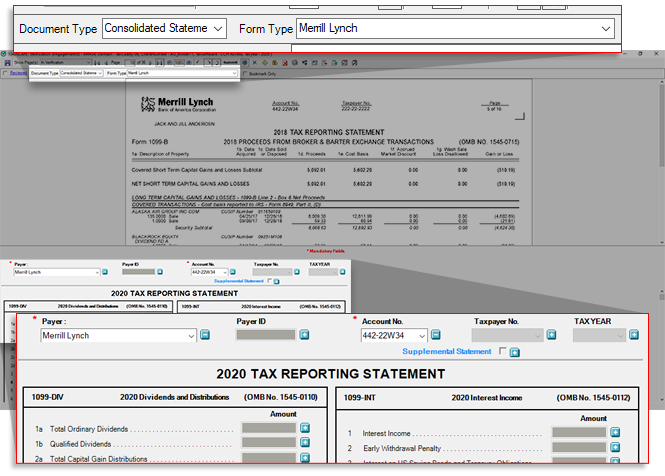Click the Supplemental Statement link
Viewport: 665px width, 476px height.
(x=447, y=352)
